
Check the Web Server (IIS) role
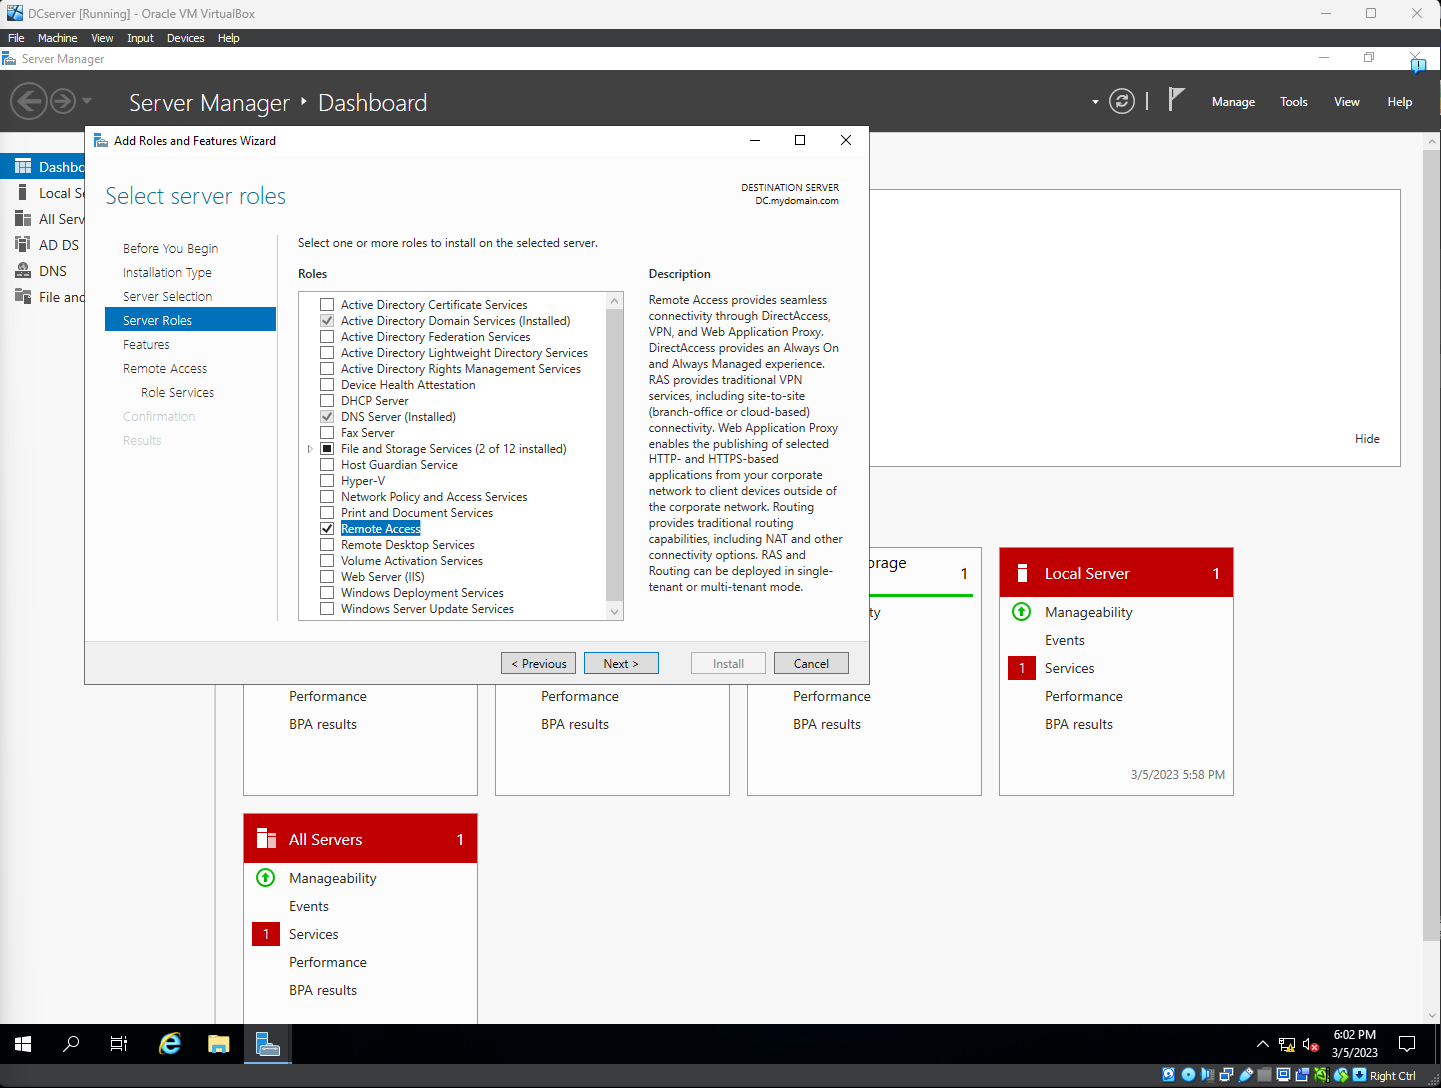pos(327,576)
